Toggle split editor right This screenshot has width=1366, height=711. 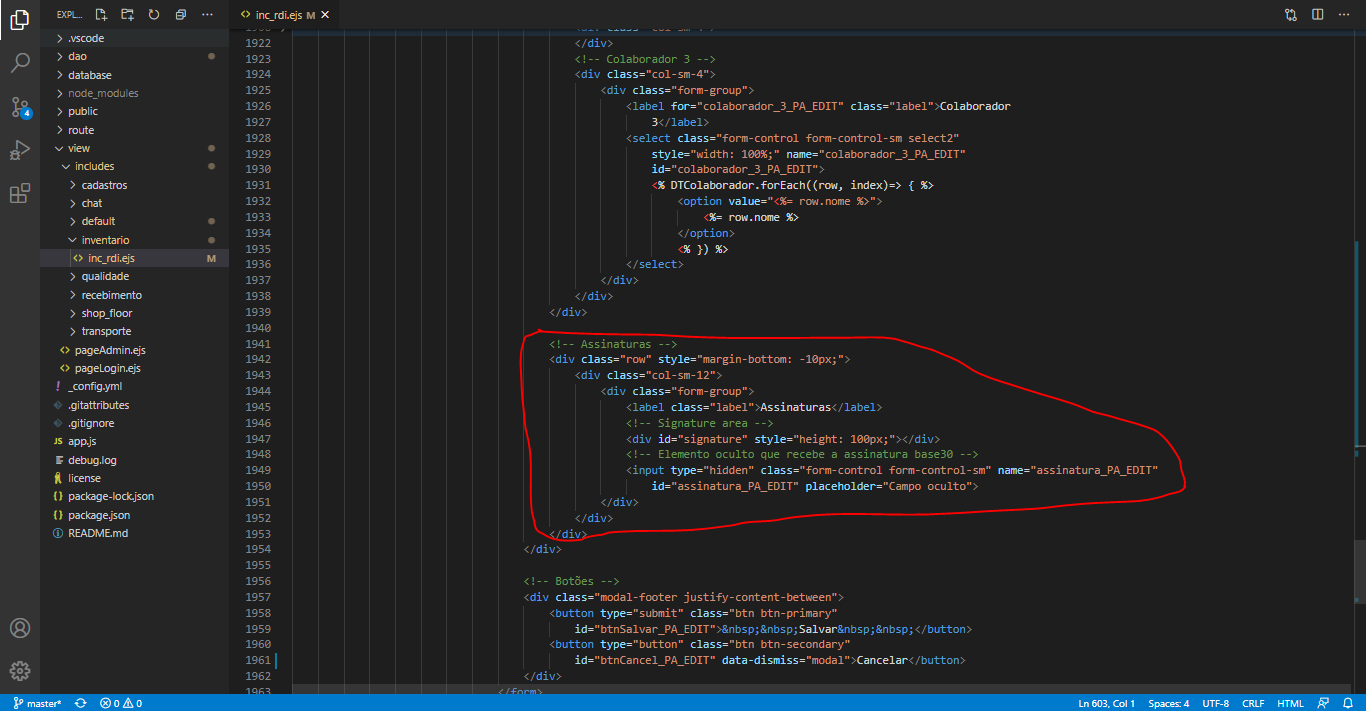point(1318,15)
